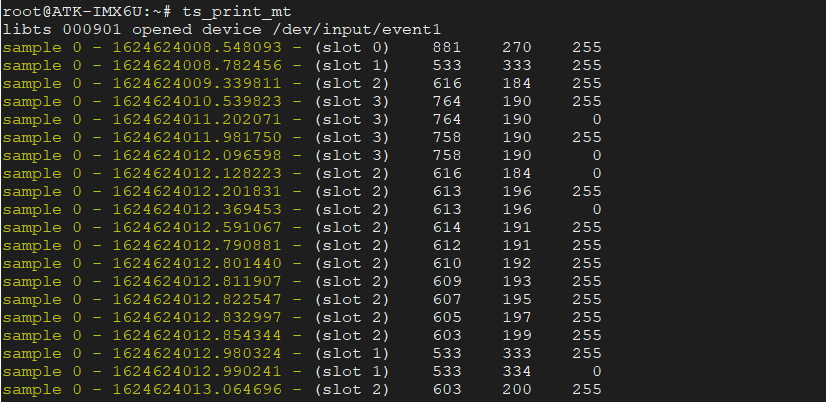Click the X coordinate value 881
The width and height of the screenshot is (826, 402).
click(x=446, y=46)
